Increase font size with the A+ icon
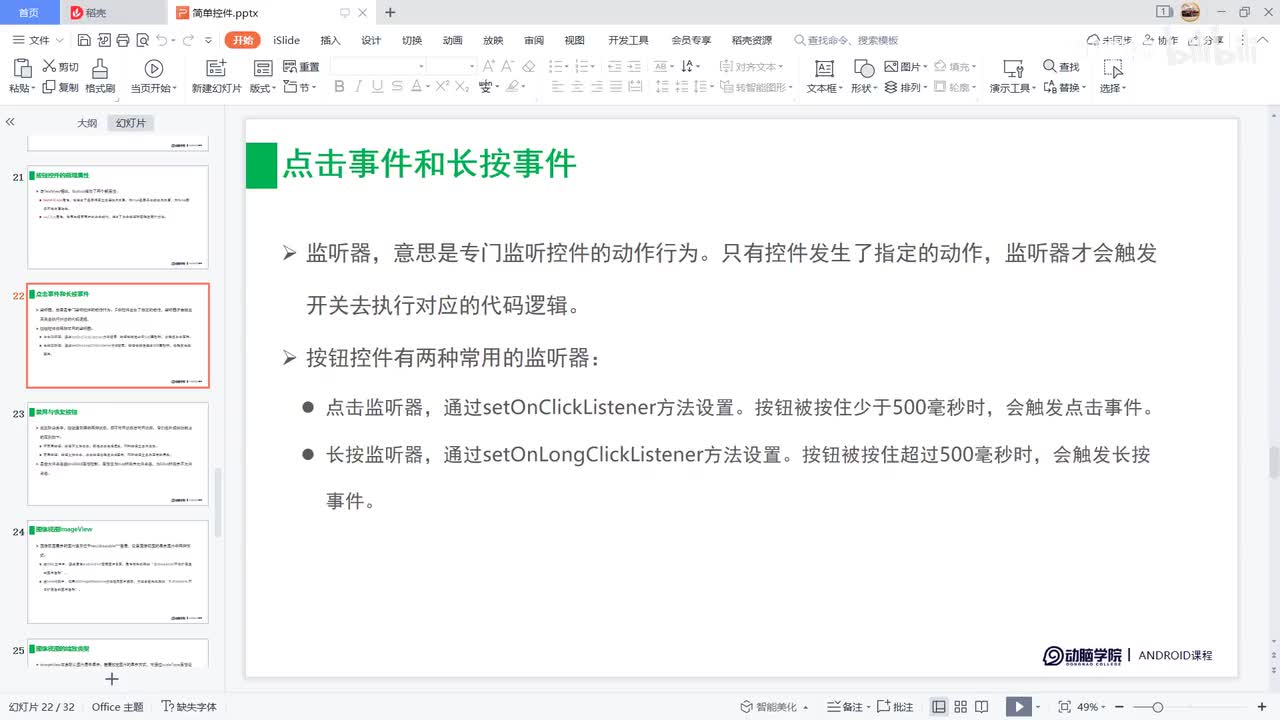The width and height of the screenshot is (1280, 720). coord(489,66)
